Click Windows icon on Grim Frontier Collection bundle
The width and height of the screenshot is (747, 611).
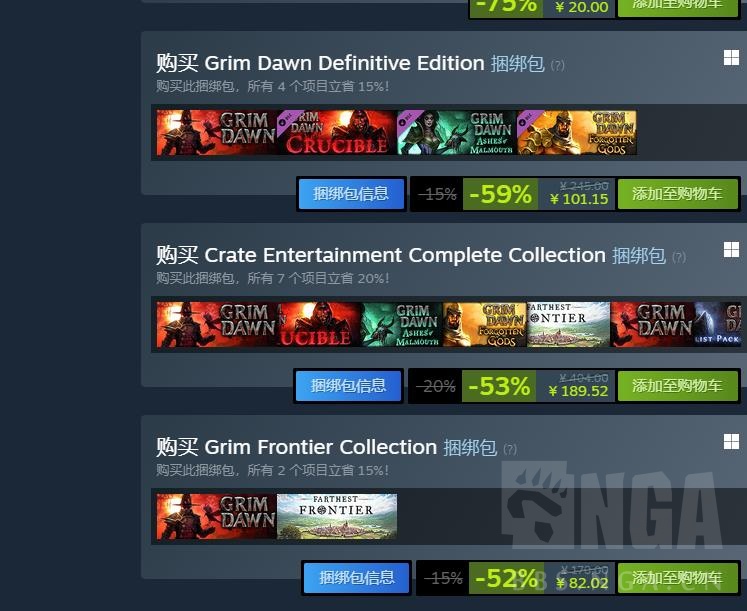[731, 441]
